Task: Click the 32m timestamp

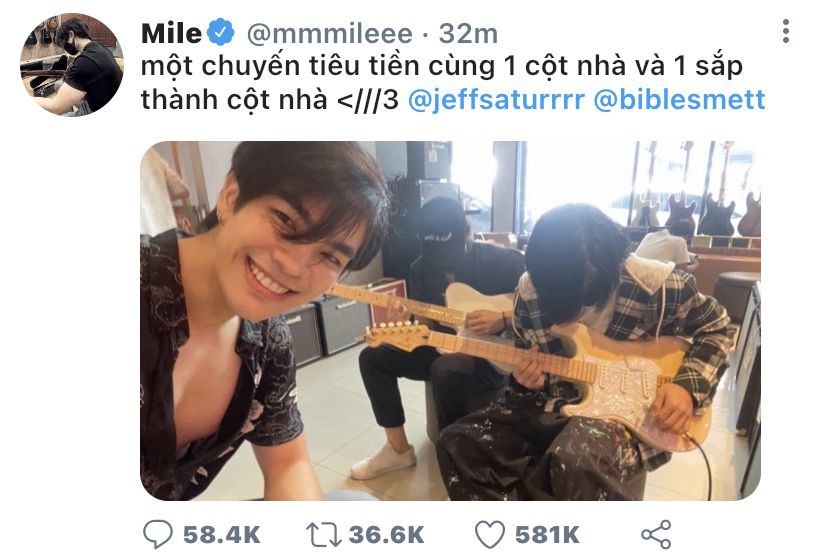Action: point(468,34)
